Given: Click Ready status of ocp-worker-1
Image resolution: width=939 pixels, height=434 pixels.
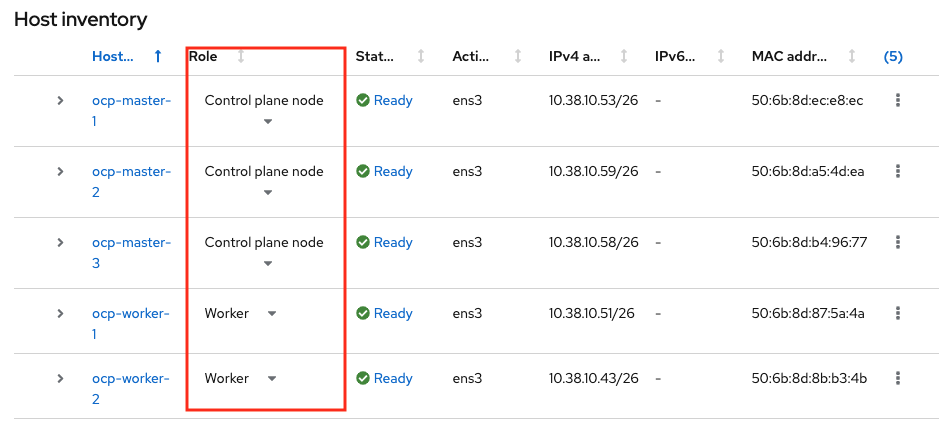Looking at the screenshot, I should click(x=392, y=313).
